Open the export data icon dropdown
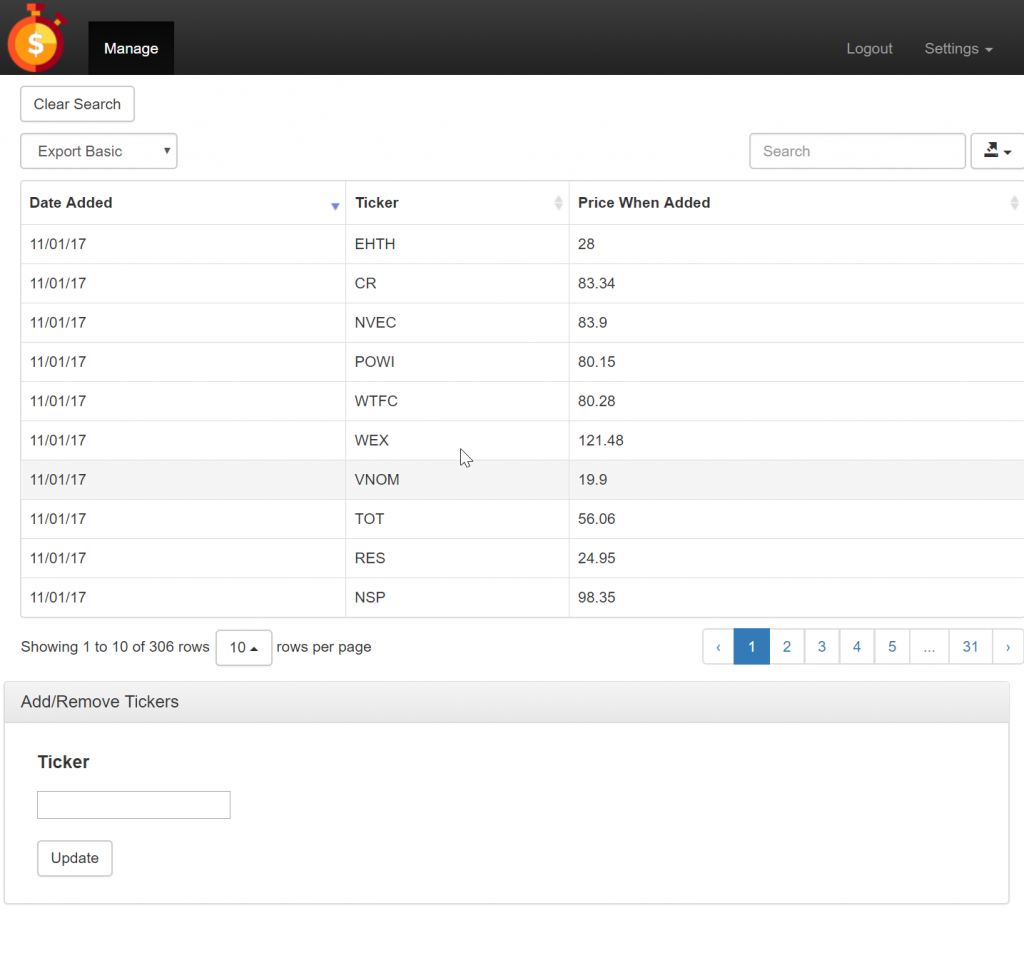The width and height of the screenshot is (1024, 968). (997, 151)
